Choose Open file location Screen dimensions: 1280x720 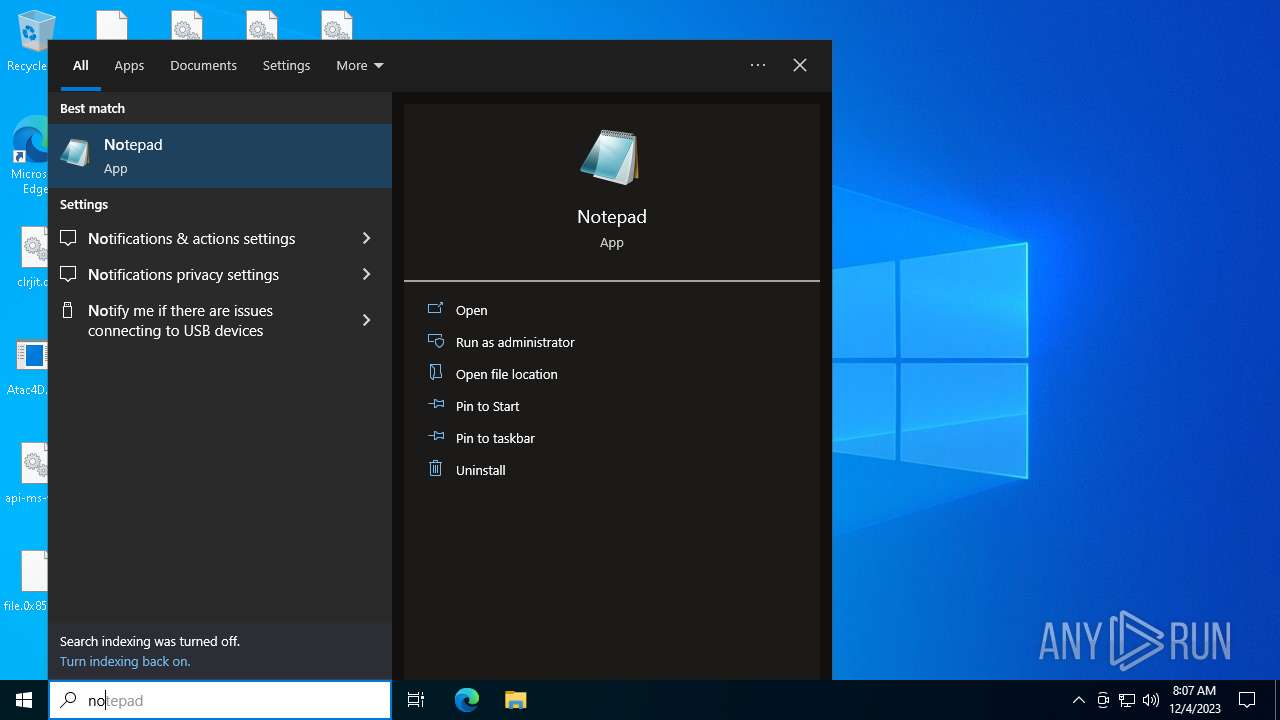tap(506, 374)
